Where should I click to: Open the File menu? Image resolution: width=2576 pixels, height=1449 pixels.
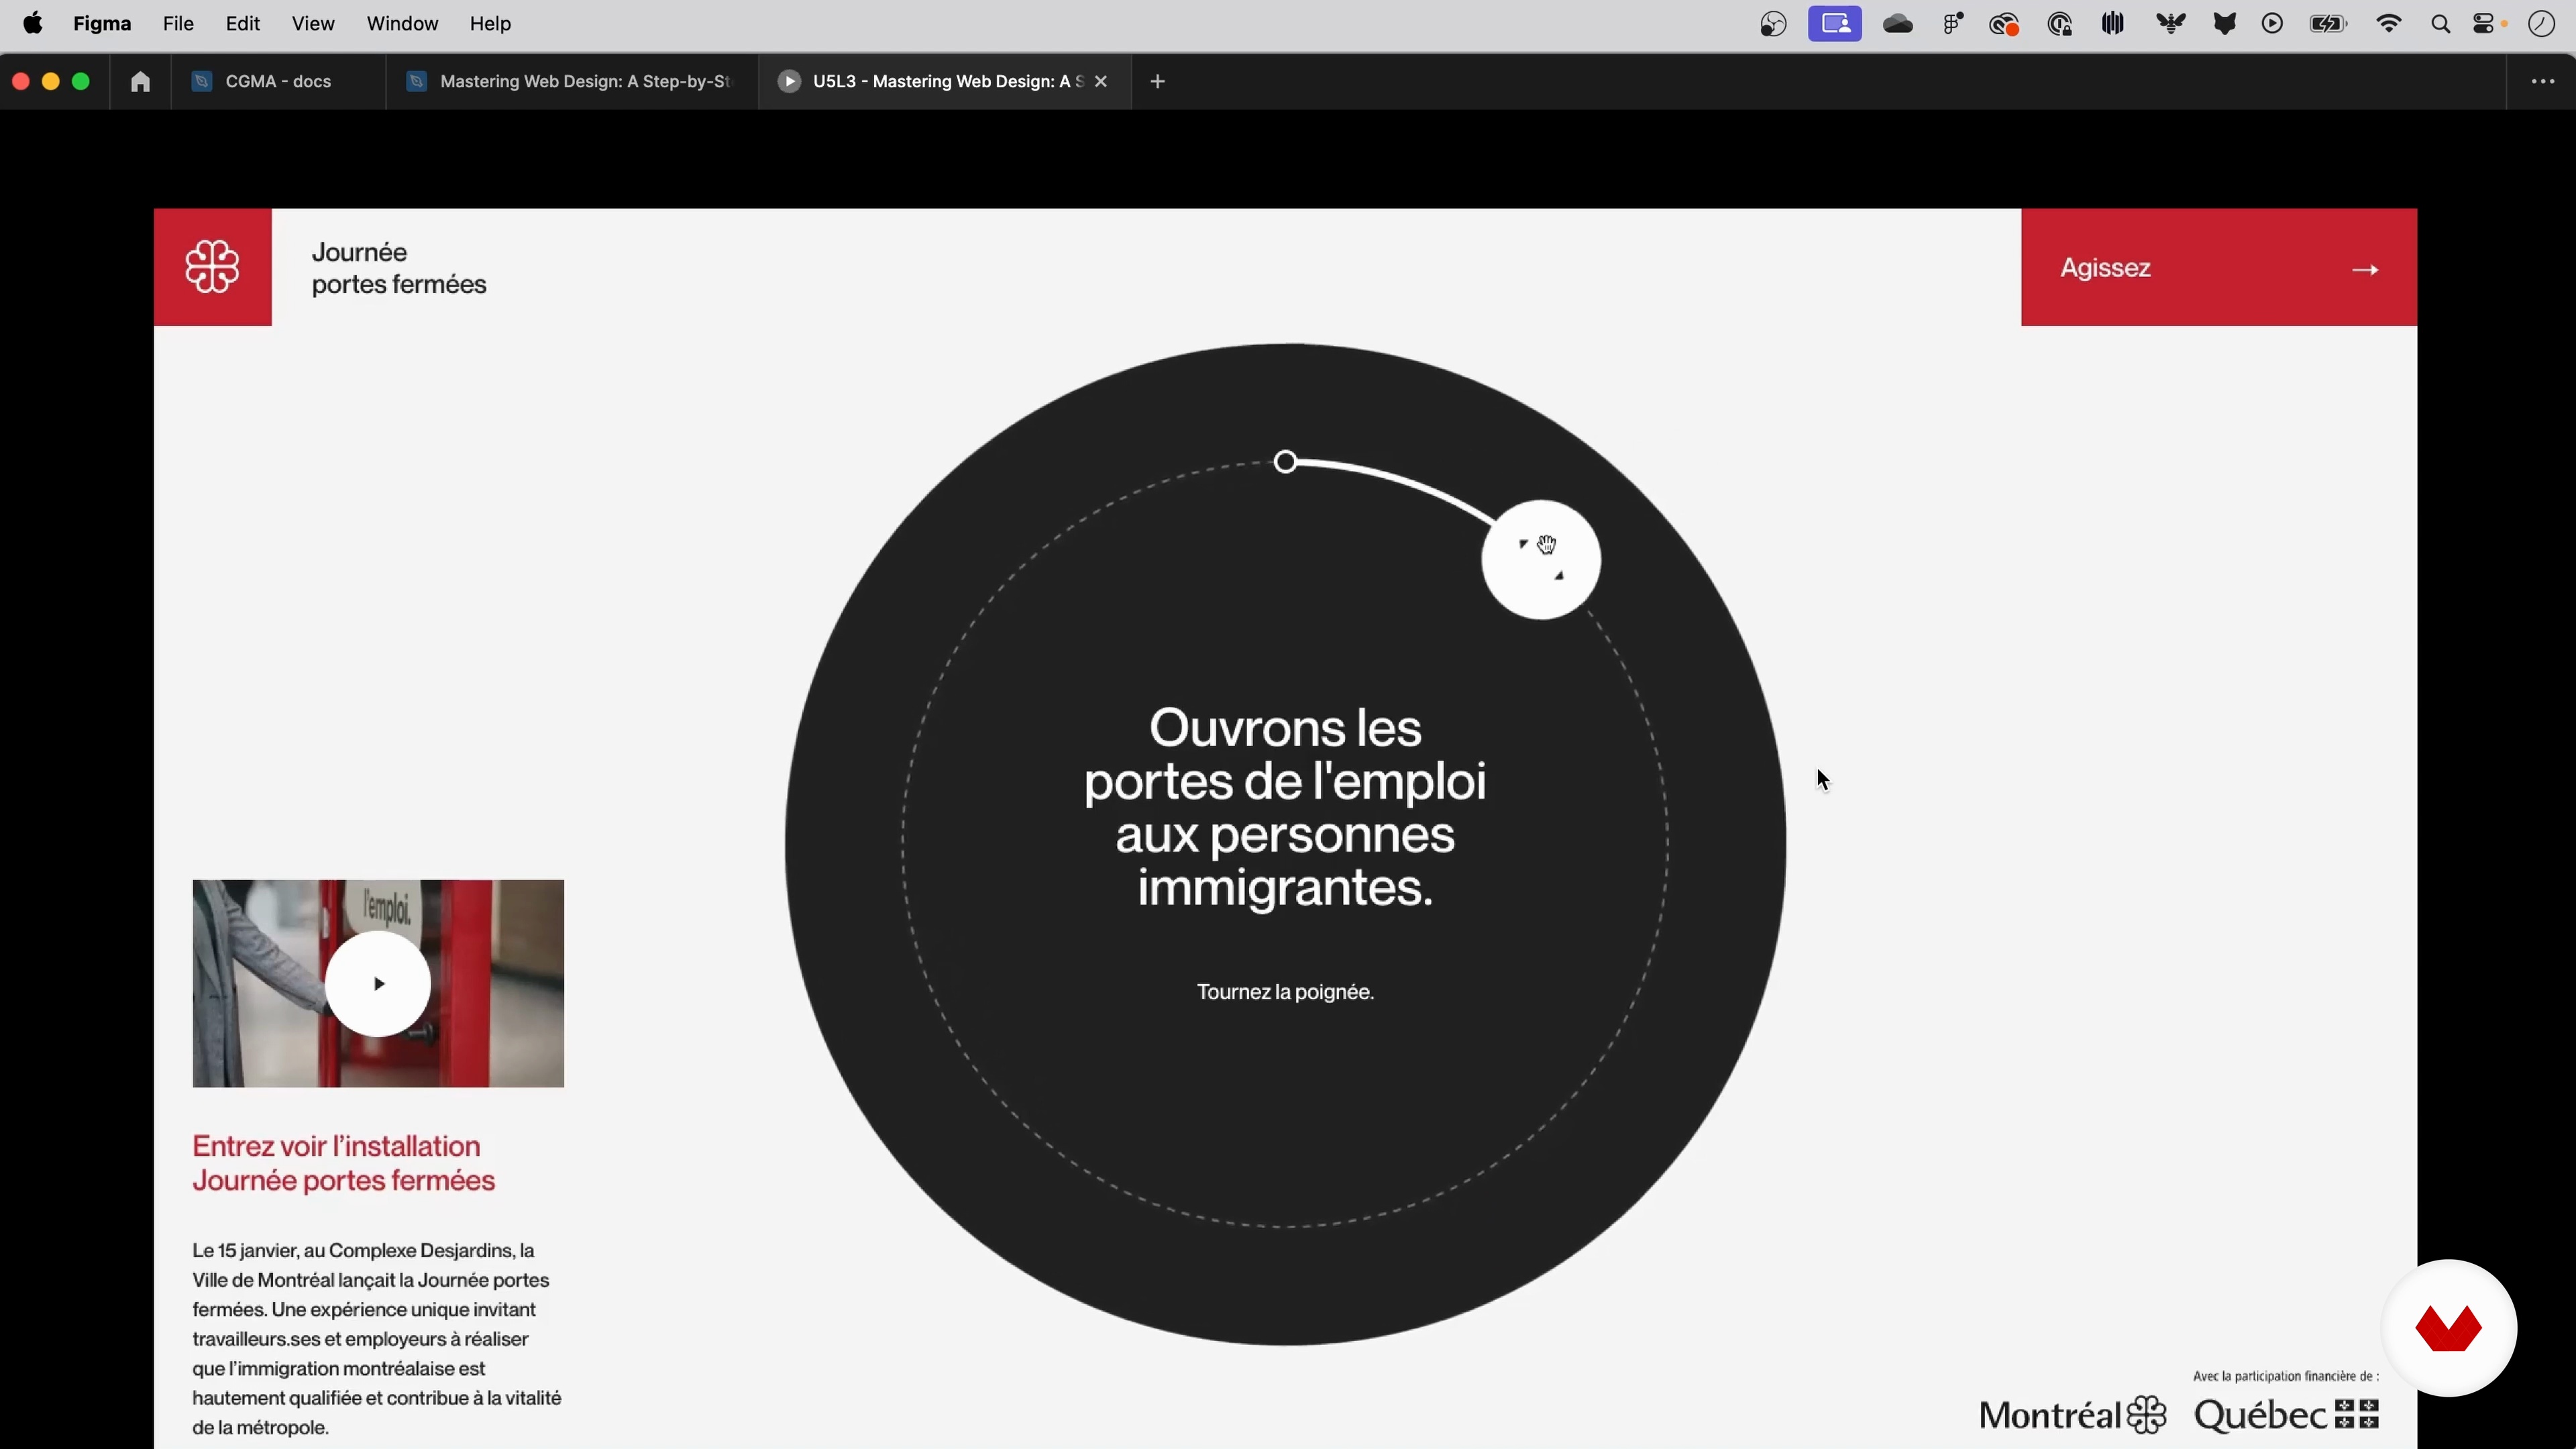coord(178,24)
